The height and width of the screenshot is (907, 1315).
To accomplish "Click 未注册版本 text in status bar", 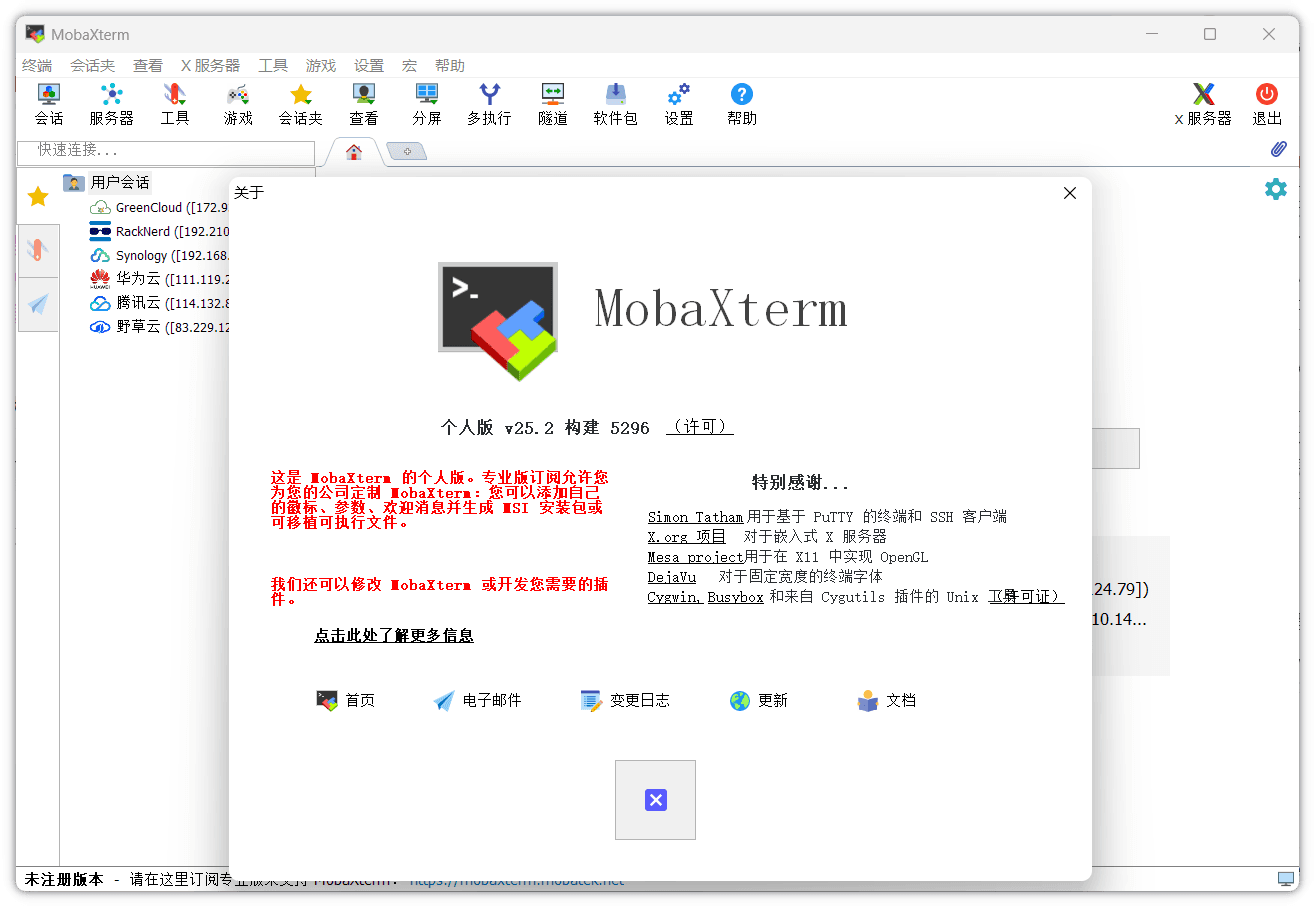I will pyautogui.click(x=64, y=880).
